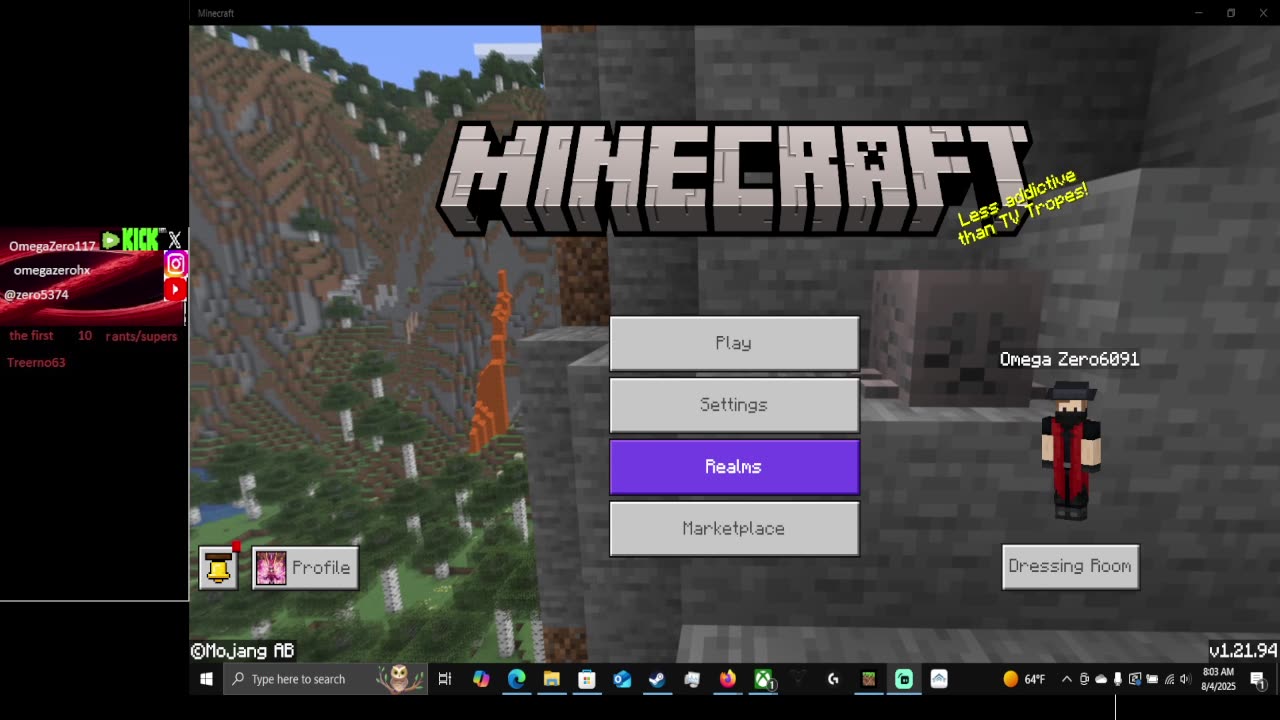Open Microsoft Store from taskbar
Screen dimensions: 1280x720
click(587, 679)
